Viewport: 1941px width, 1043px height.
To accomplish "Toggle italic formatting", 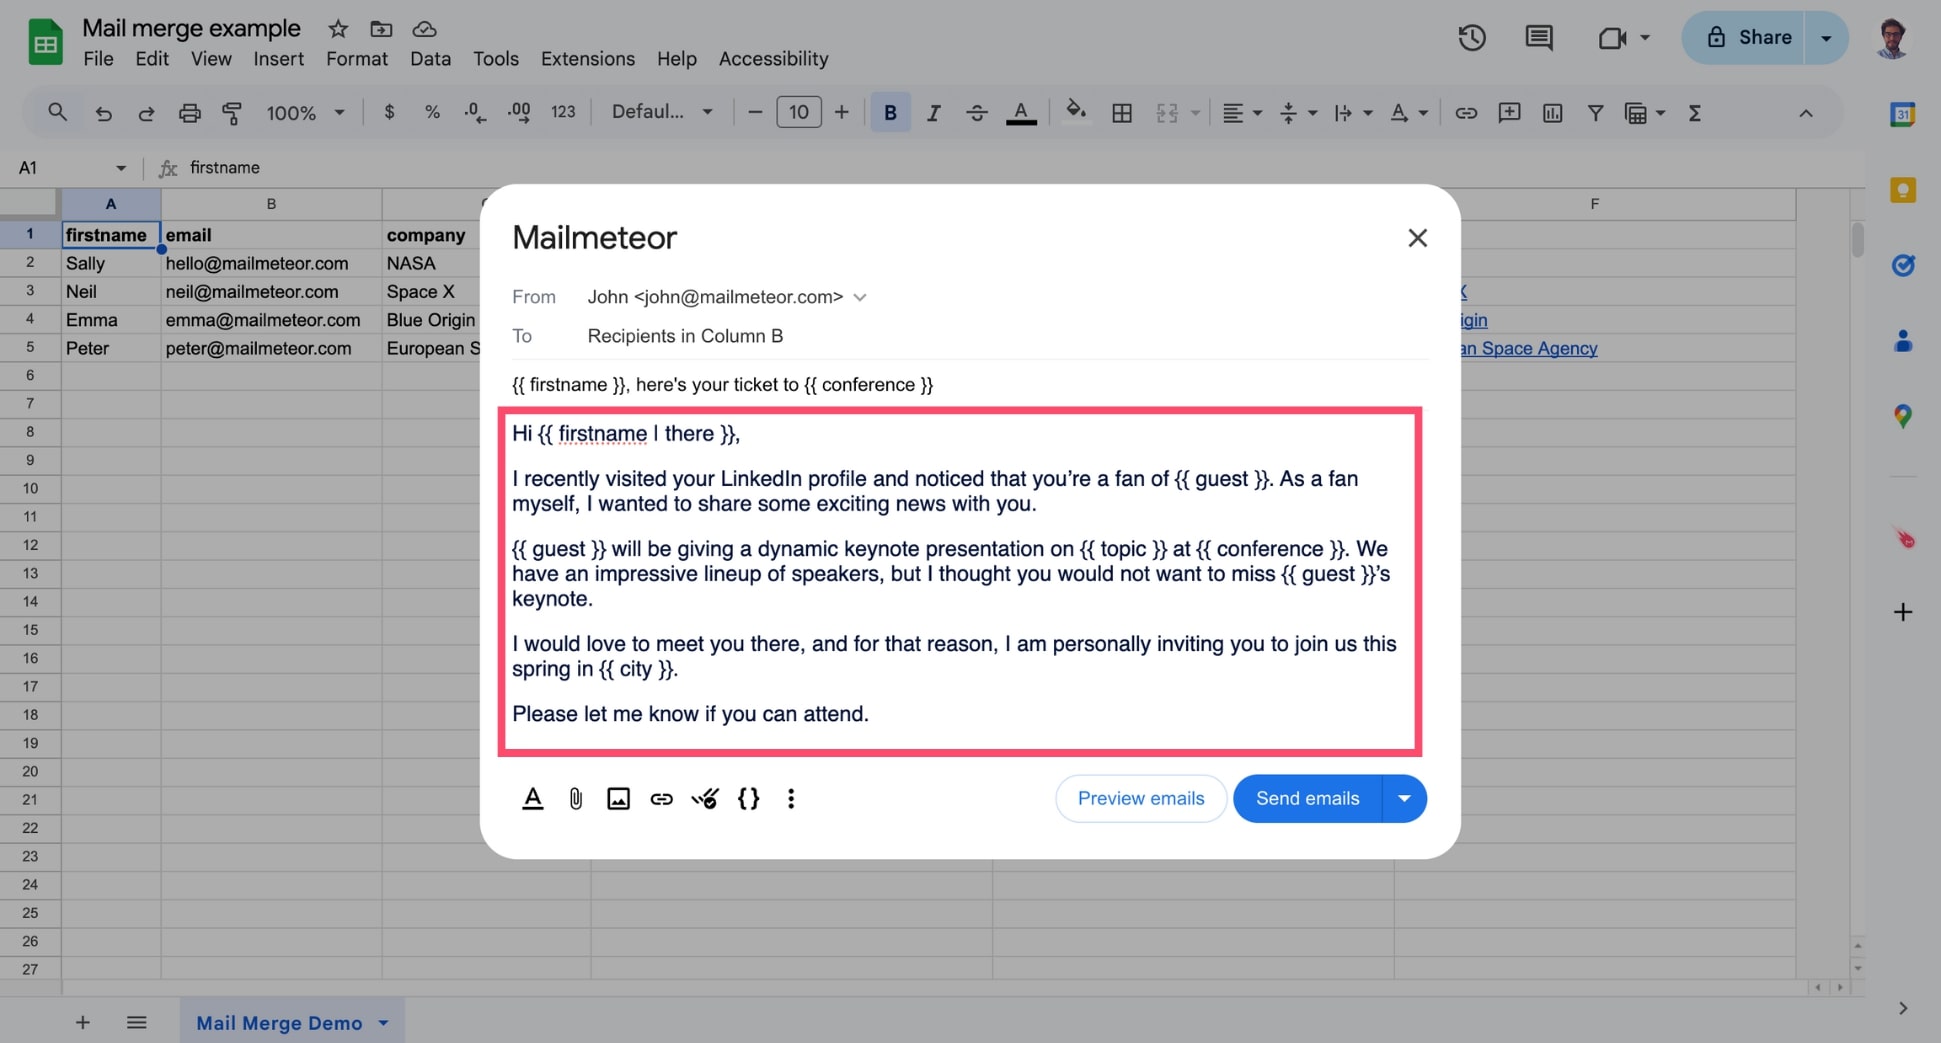I will 933,113.
